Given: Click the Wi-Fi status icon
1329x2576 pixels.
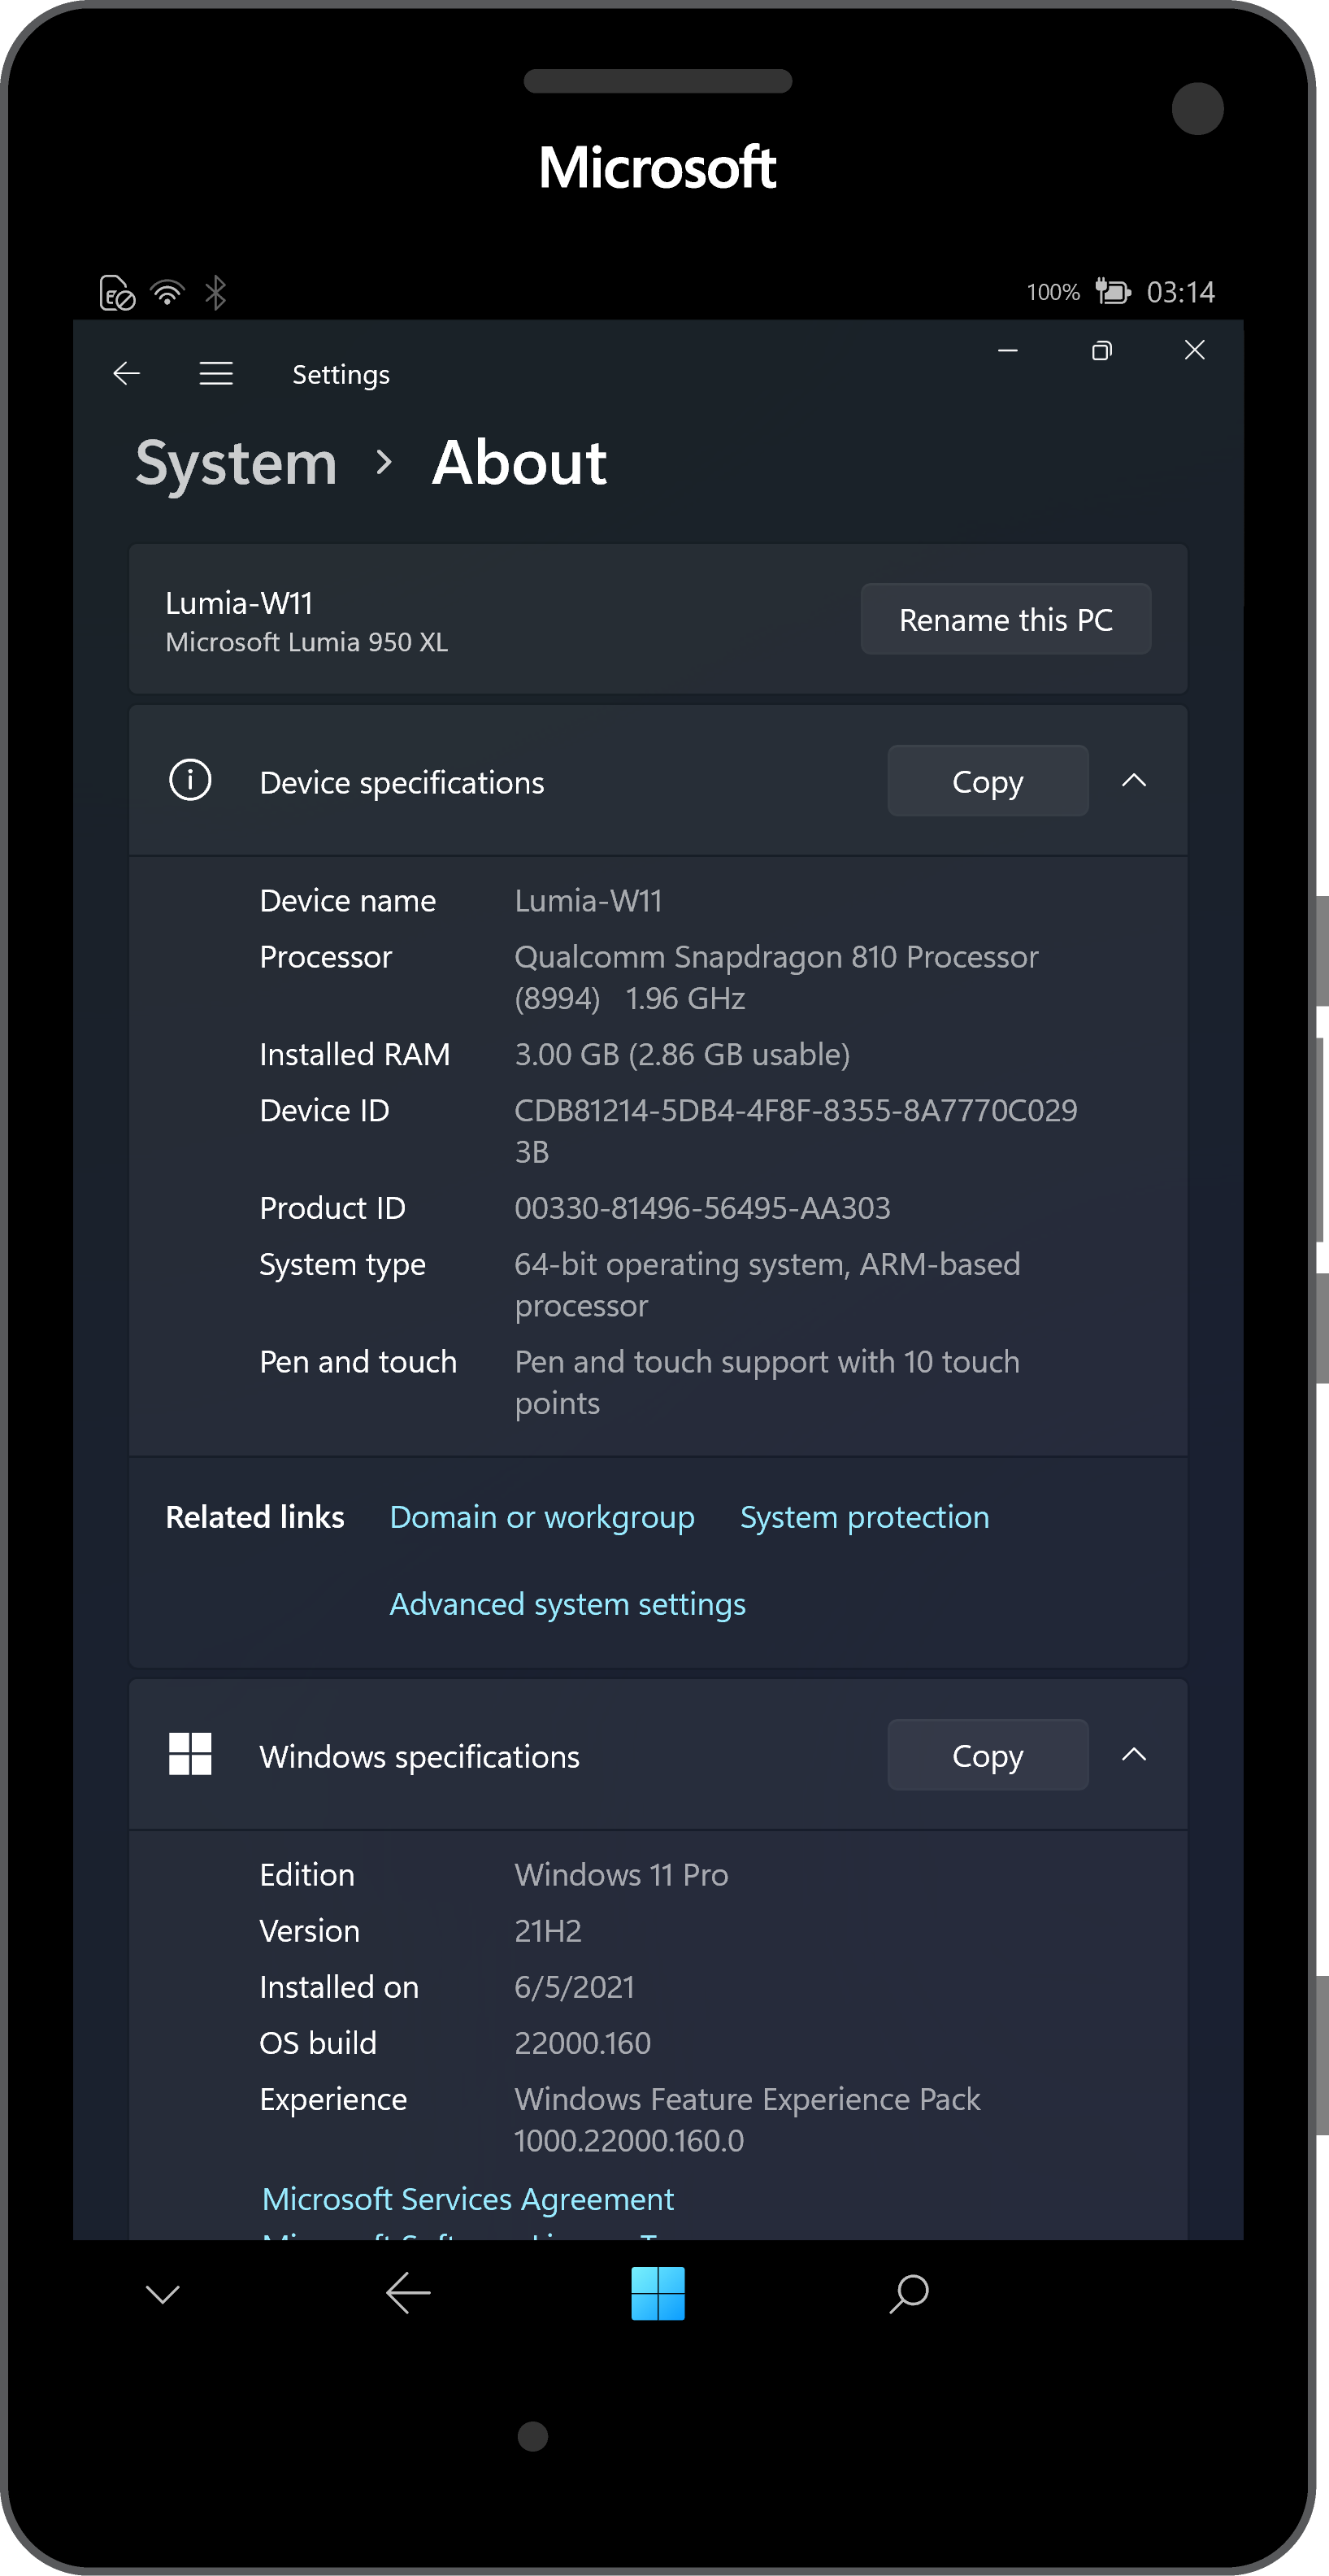Looking at the screenshot, I should (167, 292).
